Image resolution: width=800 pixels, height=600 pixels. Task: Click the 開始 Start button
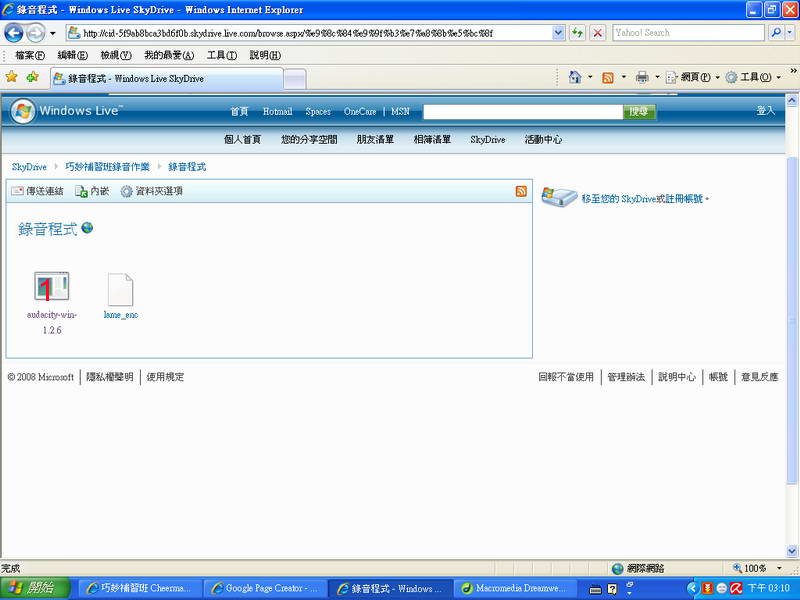click(x=35, y=588)
